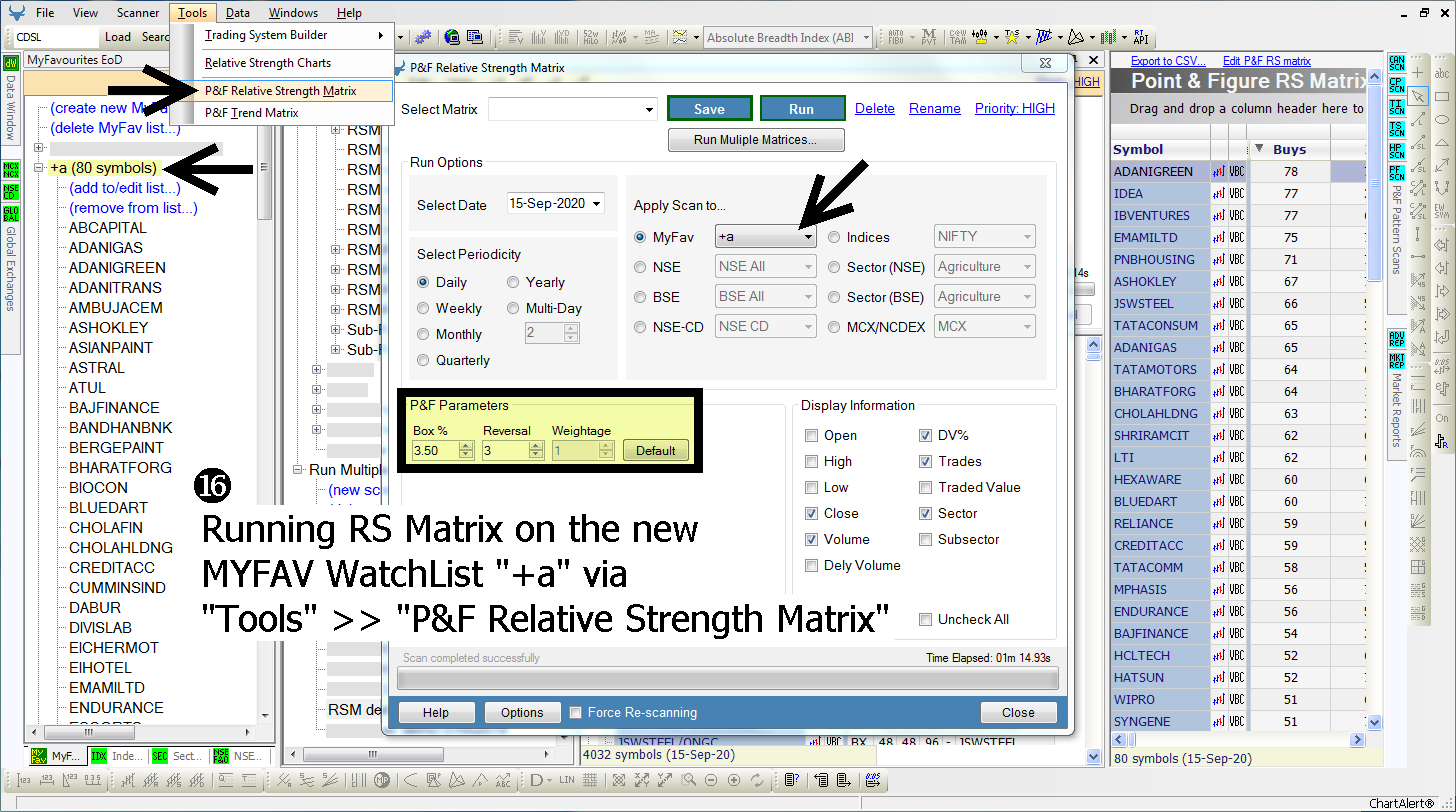Screen dimensions: 1456x812
Task: Click the VBC icon in IDEA row
Action: pyautogui.click(x=1237, y=193)
